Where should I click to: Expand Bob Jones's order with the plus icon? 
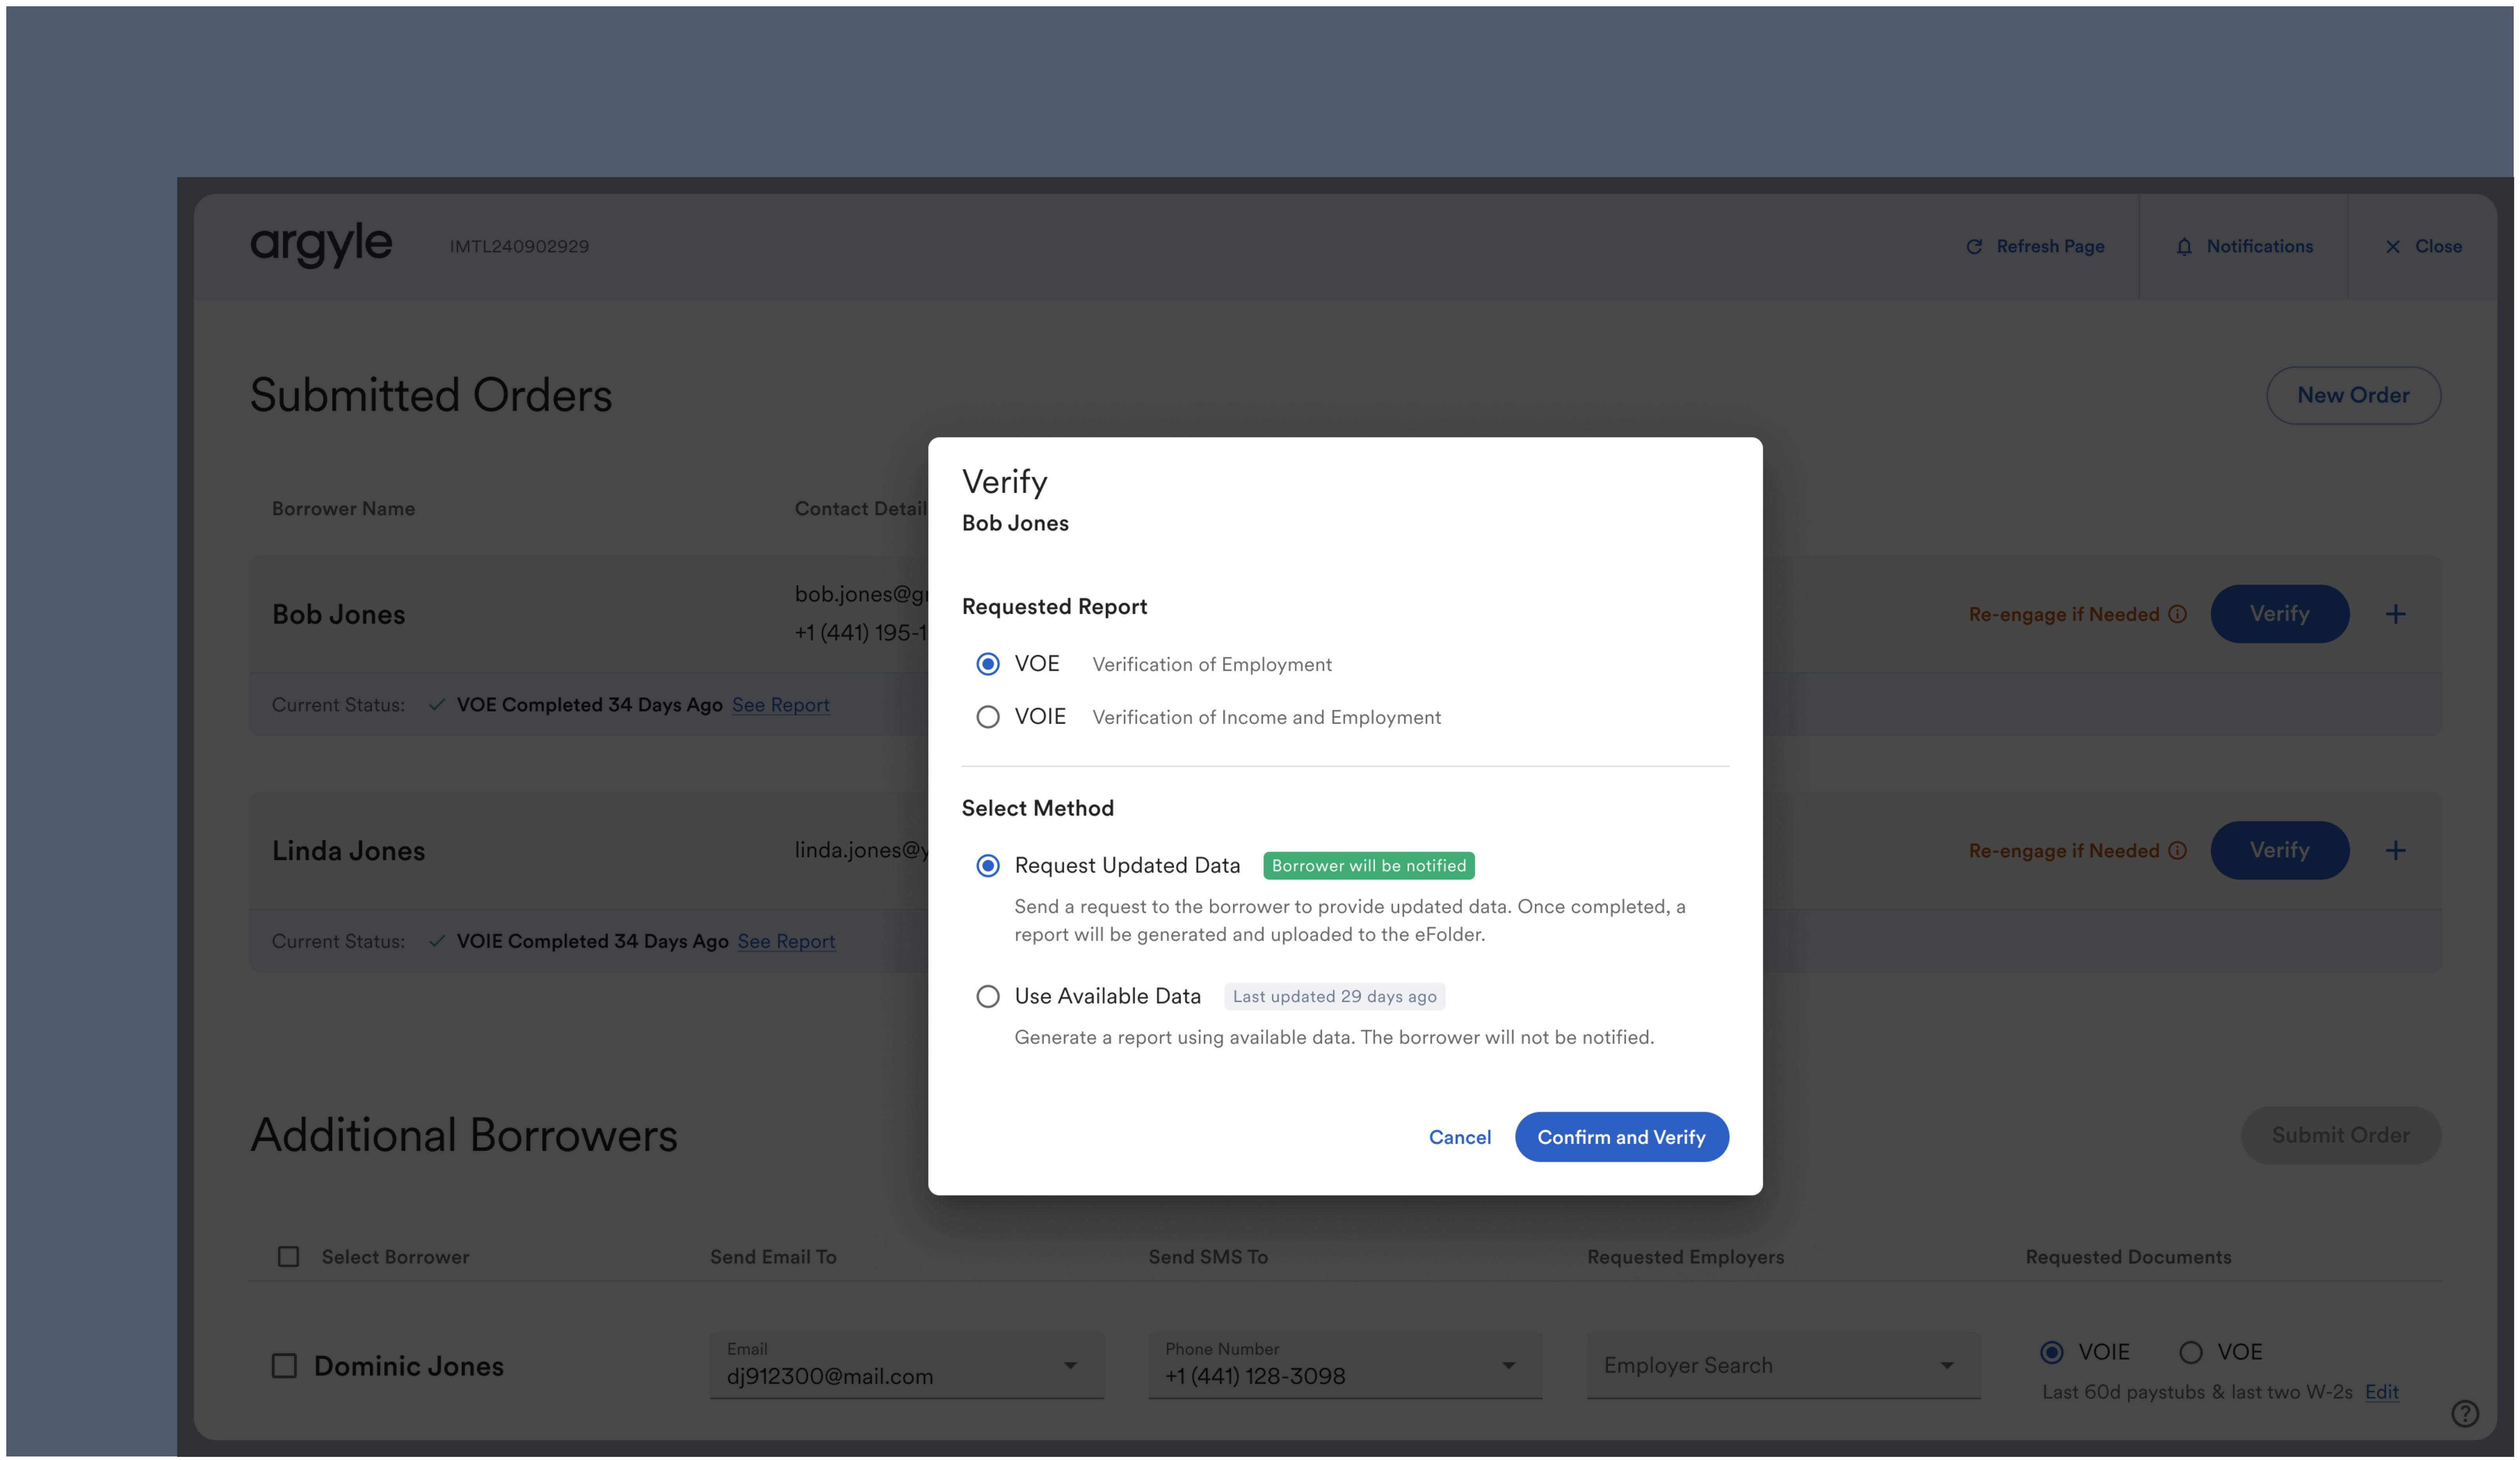coord(2397,614)
